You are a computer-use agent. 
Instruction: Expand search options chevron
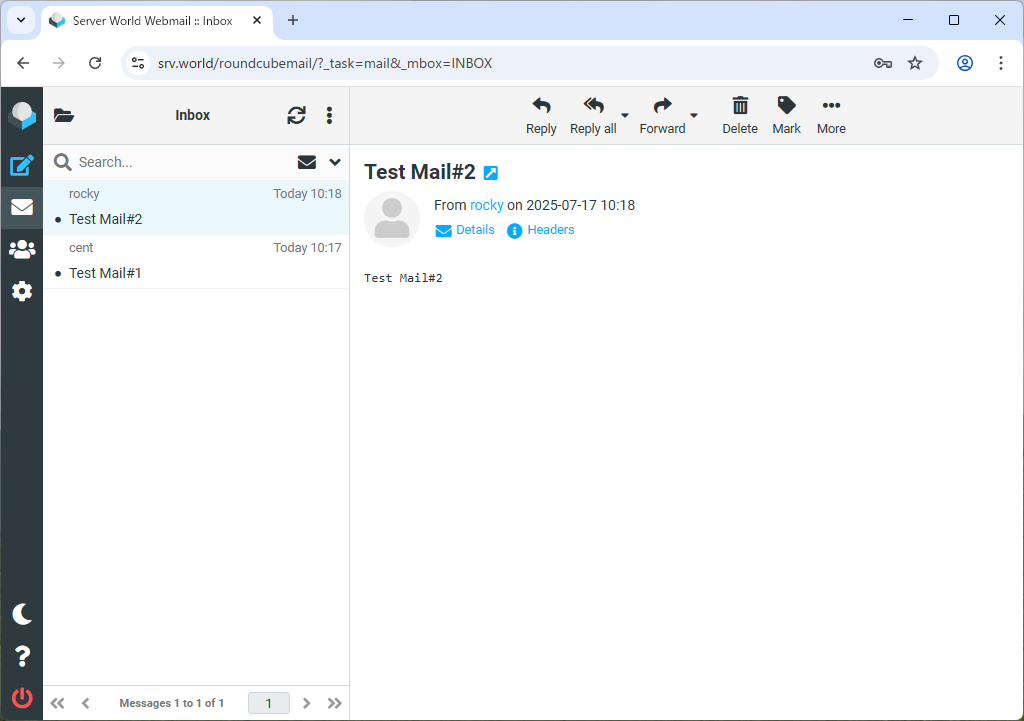tap(335, 162)
